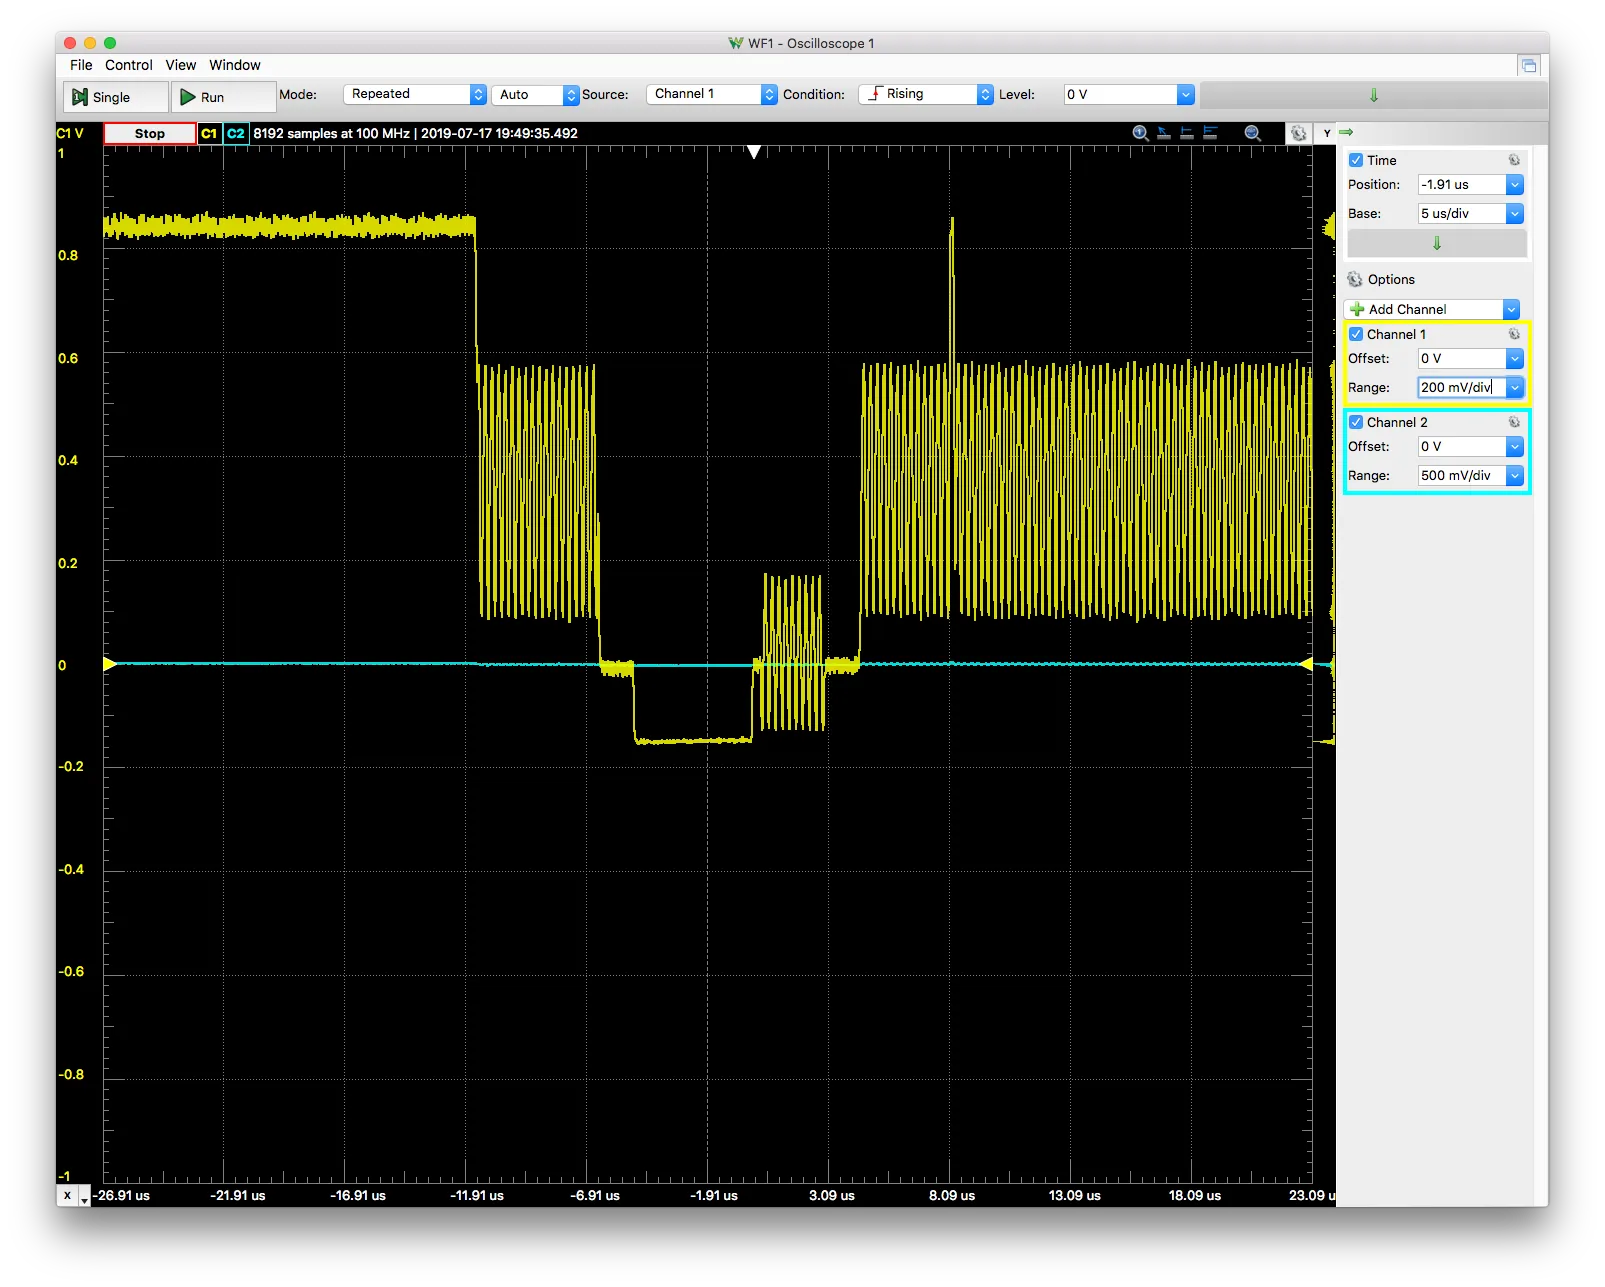Click the X axis button at bottom-left

pos(68,1196)
